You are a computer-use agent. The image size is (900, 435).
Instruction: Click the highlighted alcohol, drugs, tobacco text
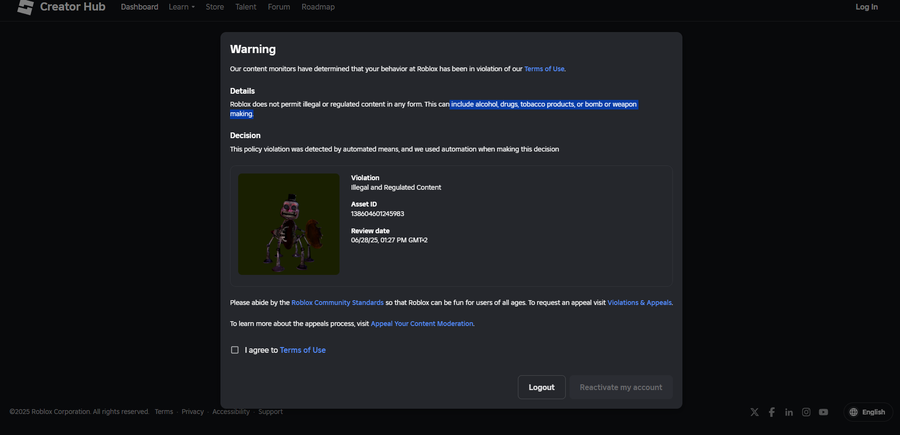coord(544,104)
